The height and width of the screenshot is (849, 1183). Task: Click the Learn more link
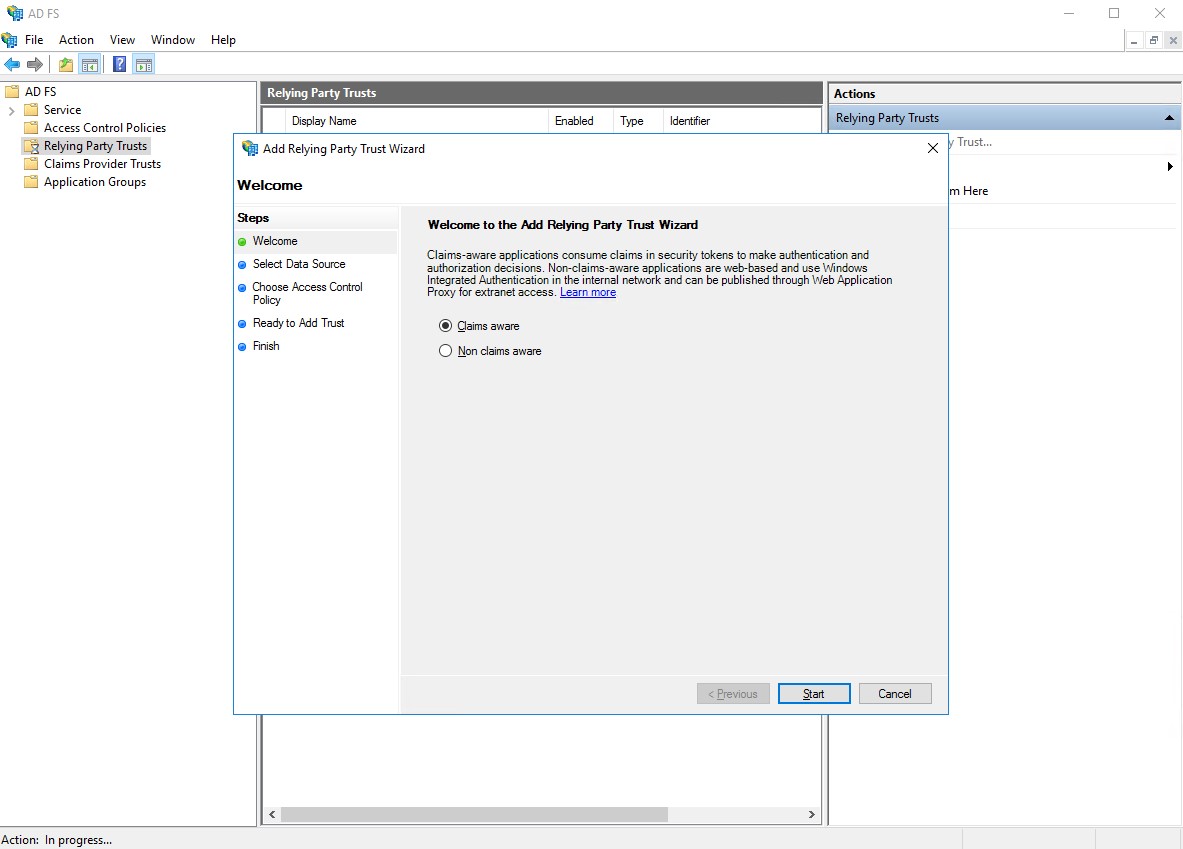tap(588, 292)
